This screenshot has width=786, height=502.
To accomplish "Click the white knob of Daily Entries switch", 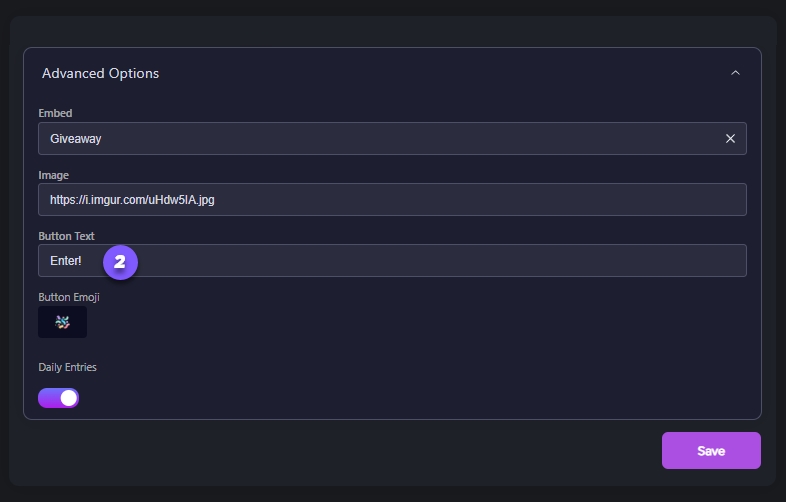I will point(68,398).
